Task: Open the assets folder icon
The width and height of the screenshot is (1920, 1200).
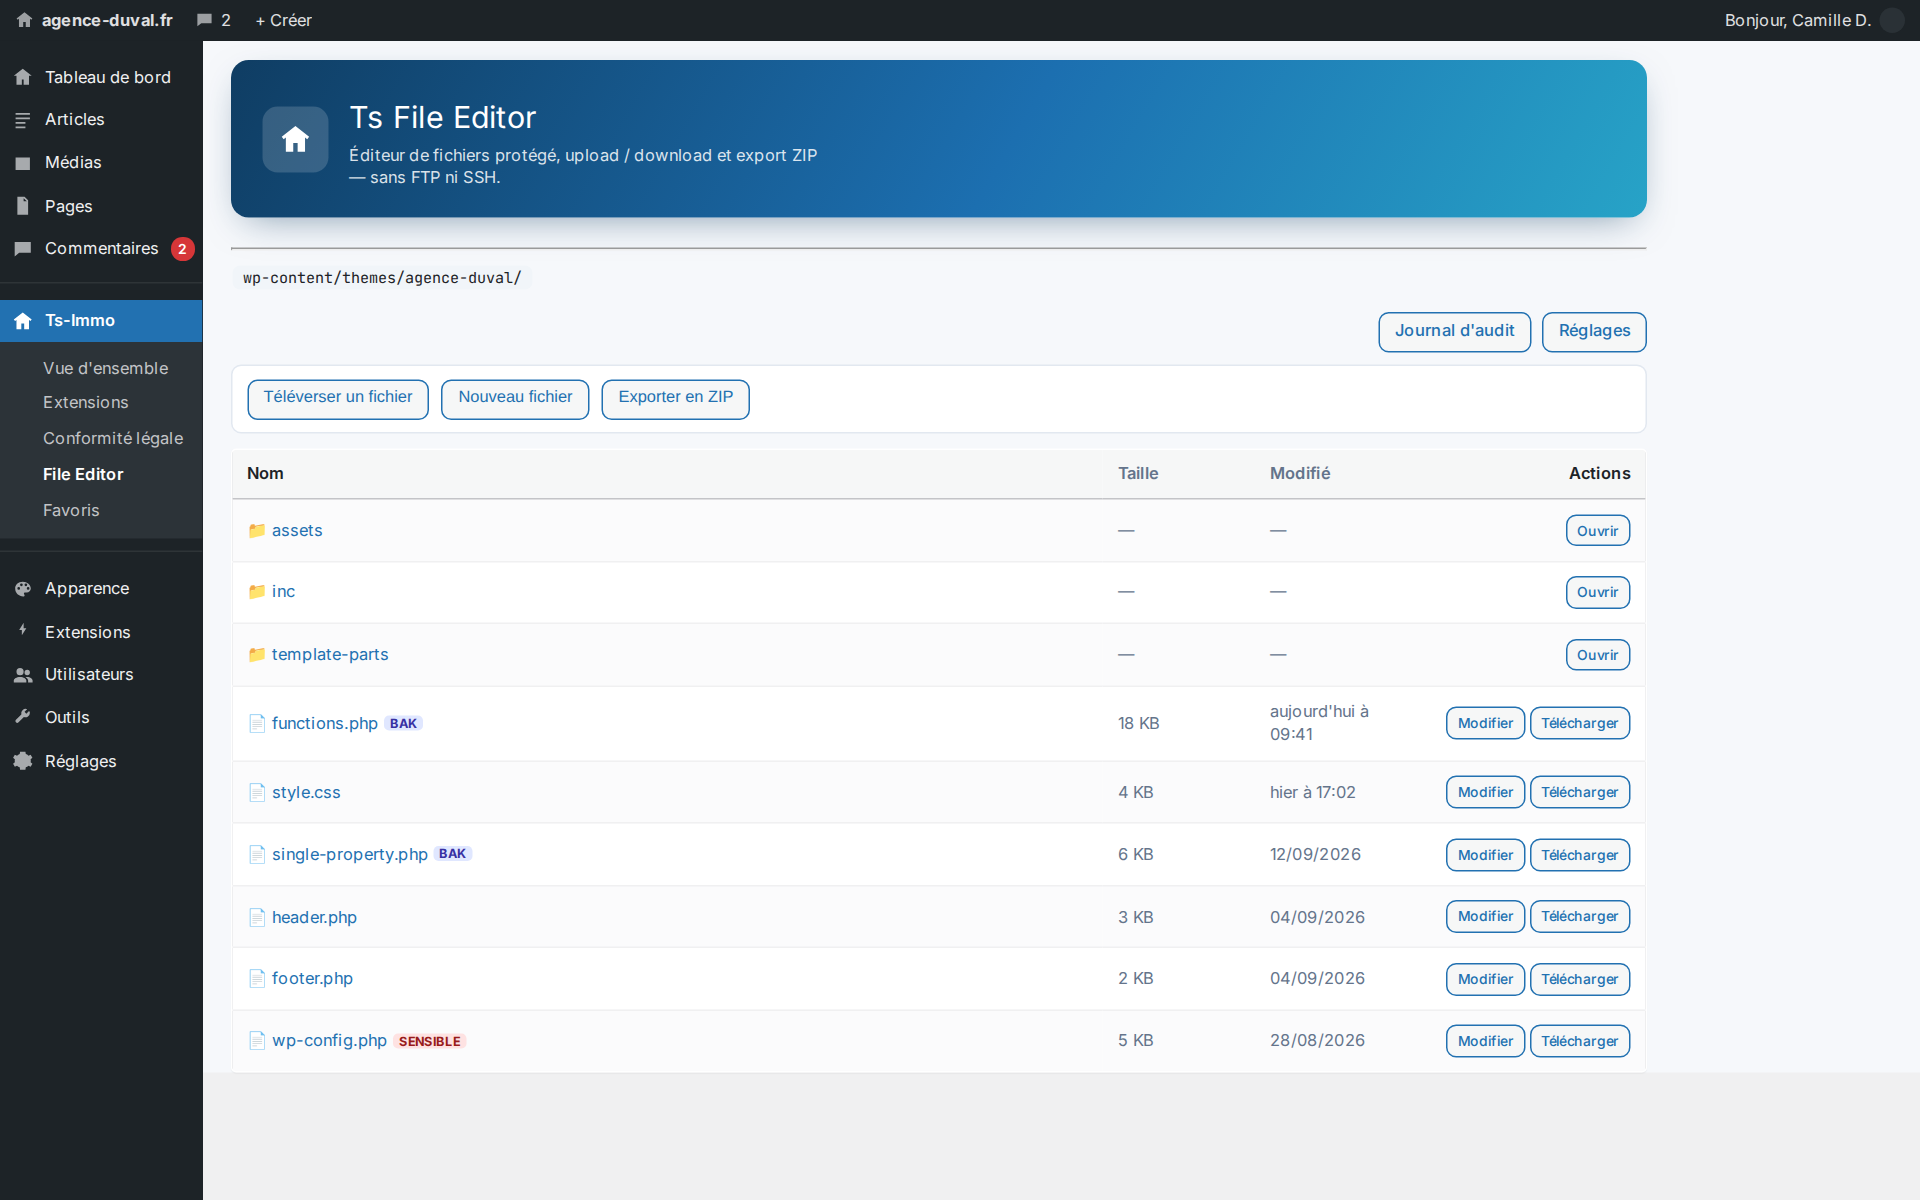Action: click(x=257, y=530)
